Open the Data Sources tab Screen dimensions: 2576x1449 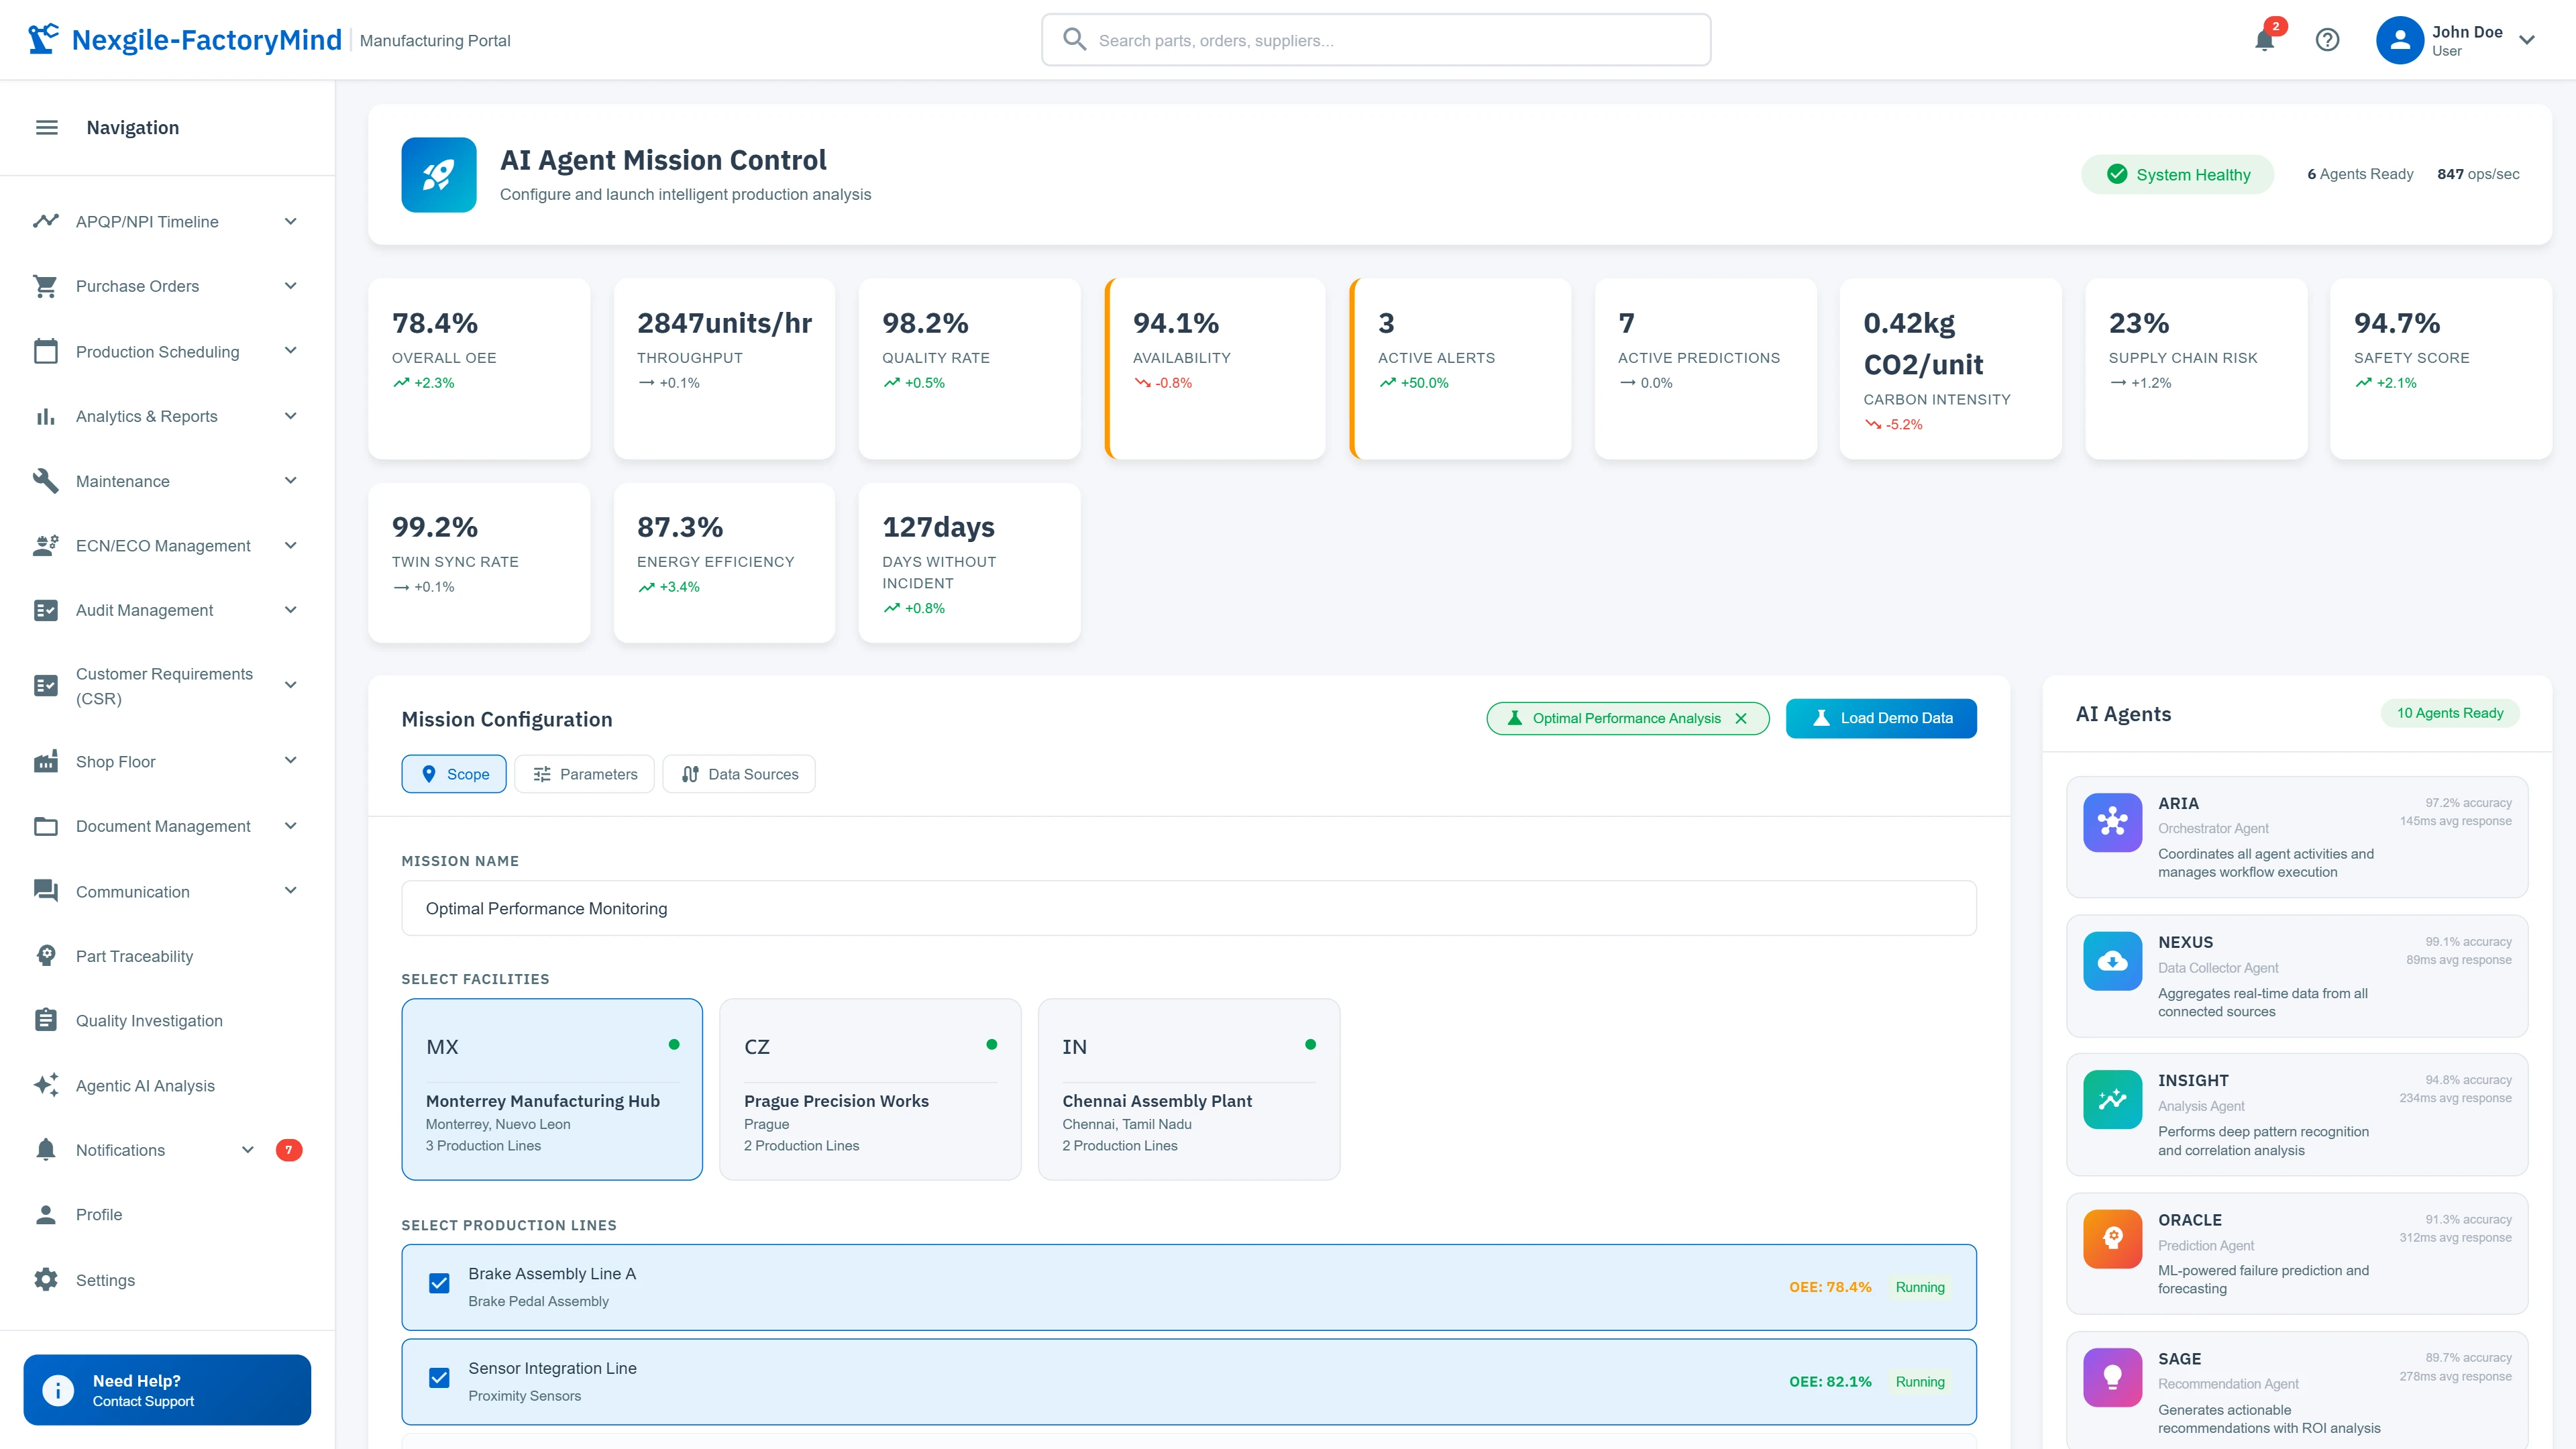coord(738,773)
